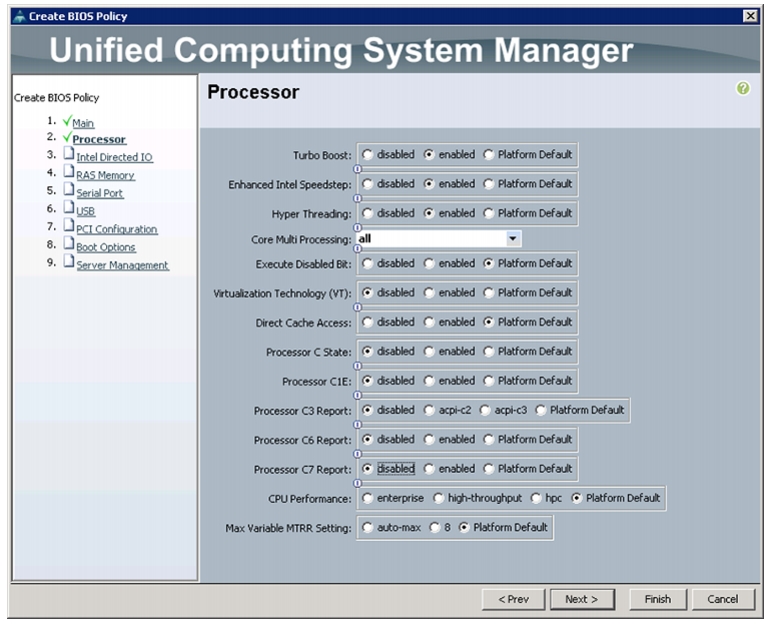Open the USB step link
This screenshot has width=767, height=642.
(86, 211)
